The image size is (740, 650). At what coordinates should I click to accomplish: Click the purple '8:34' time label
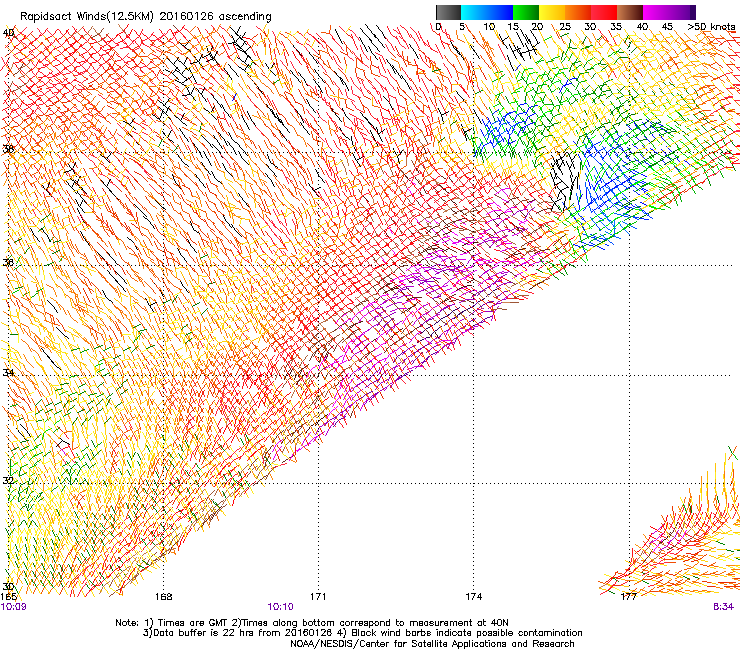tap(723, 607)
